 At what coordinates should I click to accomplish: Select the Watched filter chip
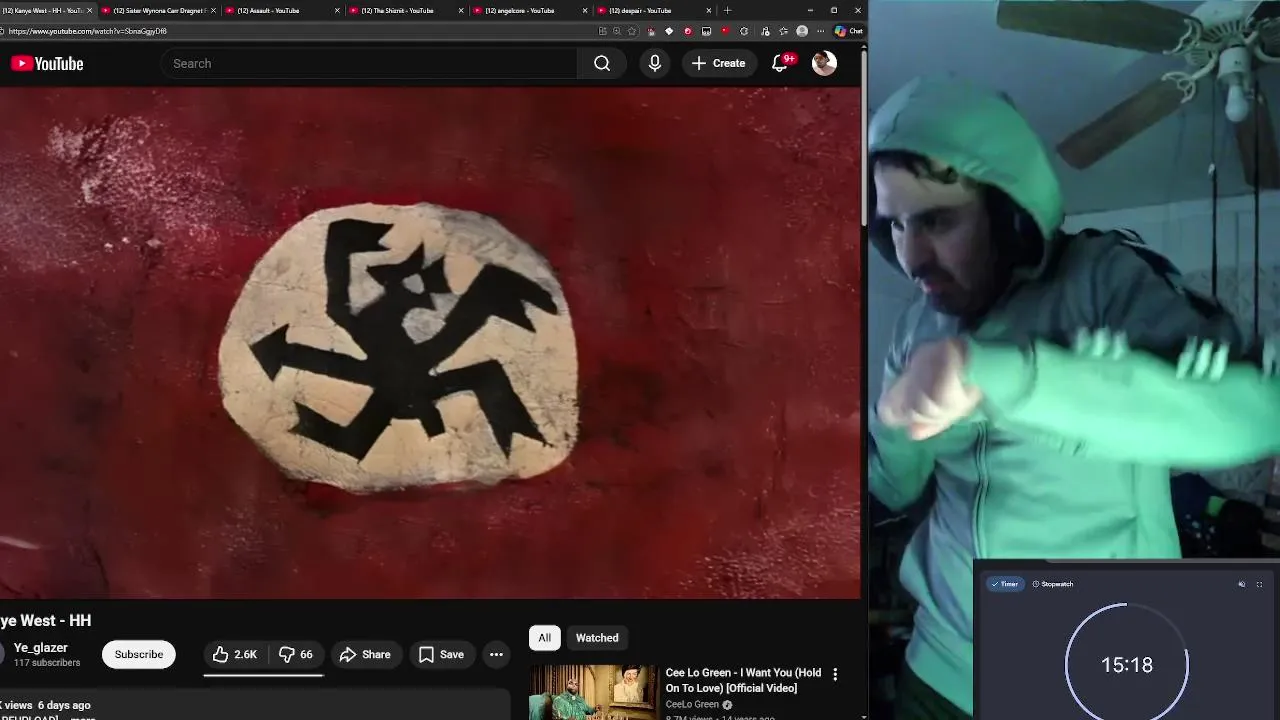(597, 638)
